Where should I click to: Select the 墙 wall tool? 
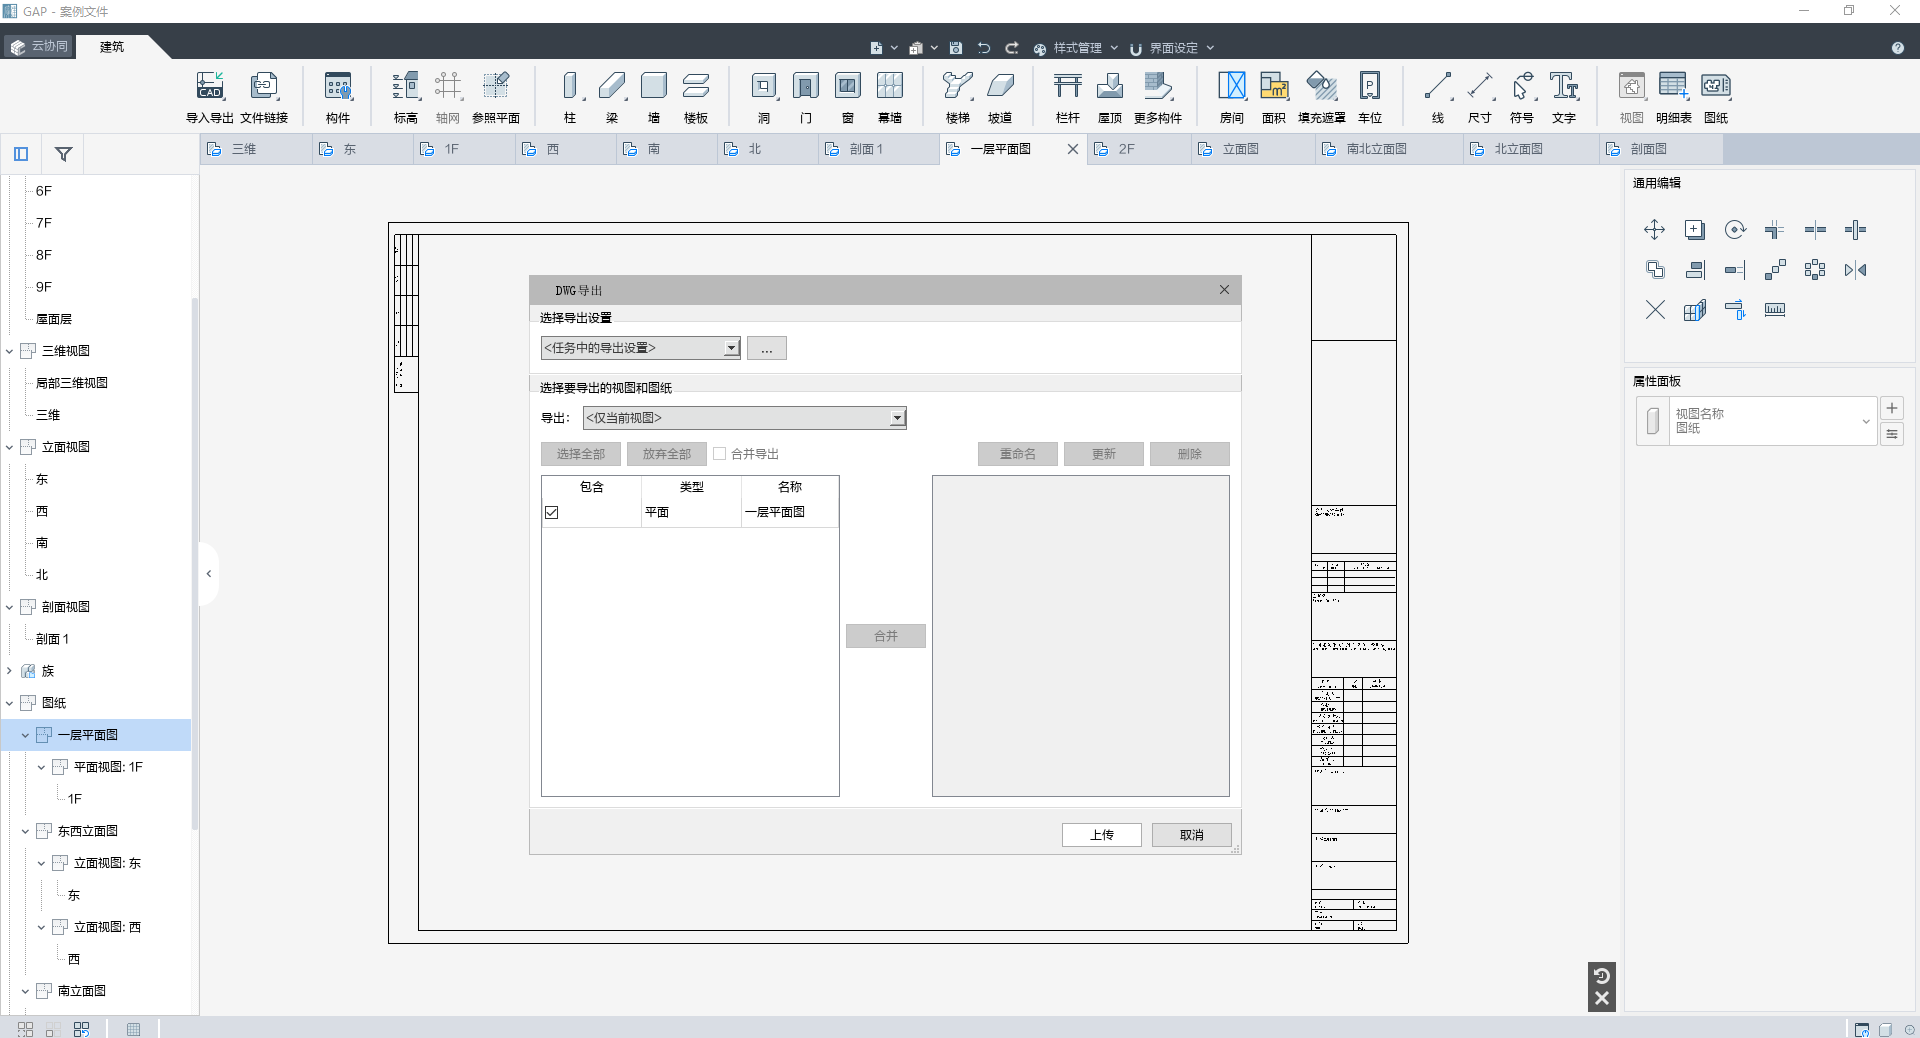pyautogui.click(x=654, y=97)
